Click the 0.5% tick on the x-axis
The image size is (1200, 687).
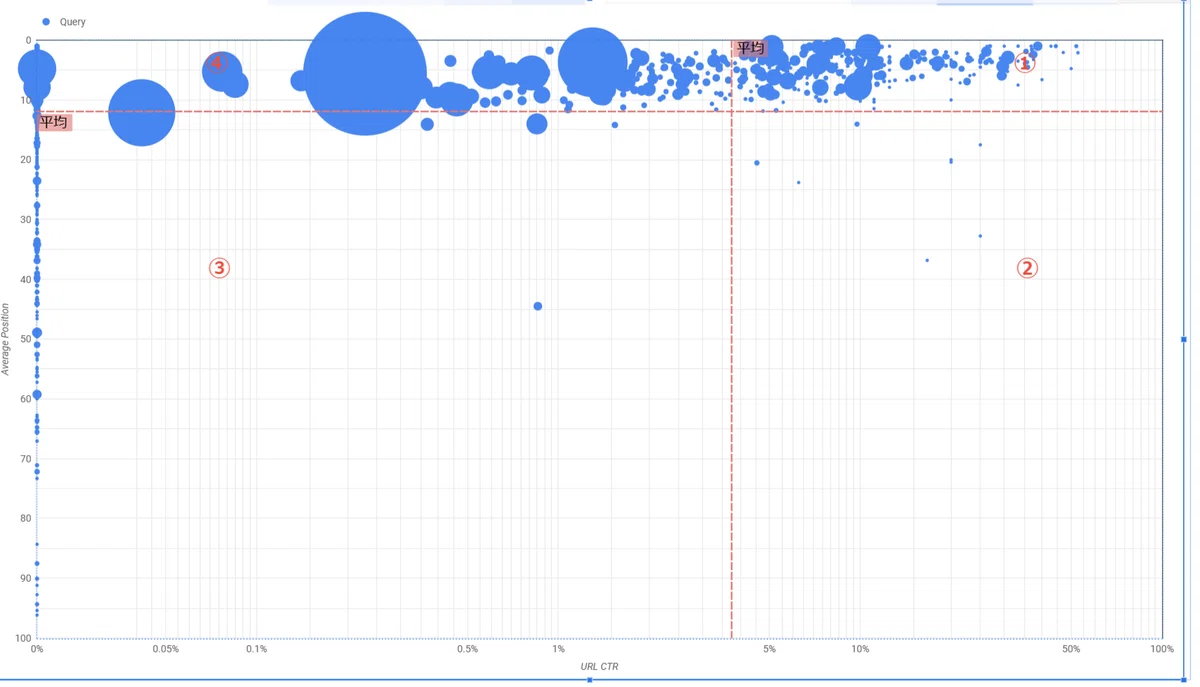point(467,649)
